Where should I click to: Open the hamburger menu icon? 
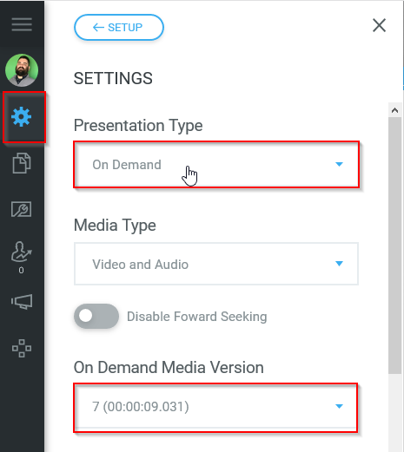[x=22, y=25]
